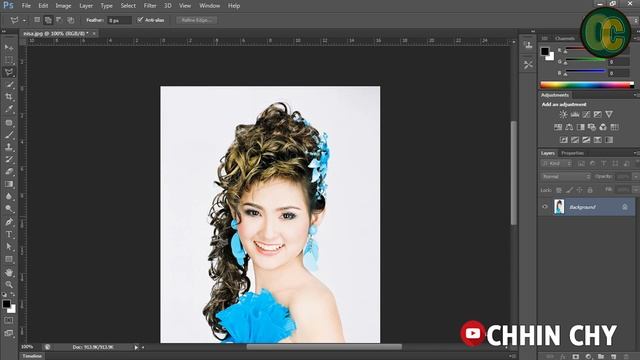Open the layer blend mode dropdown
The image size is (640, 360).
[x=566, y=176]
